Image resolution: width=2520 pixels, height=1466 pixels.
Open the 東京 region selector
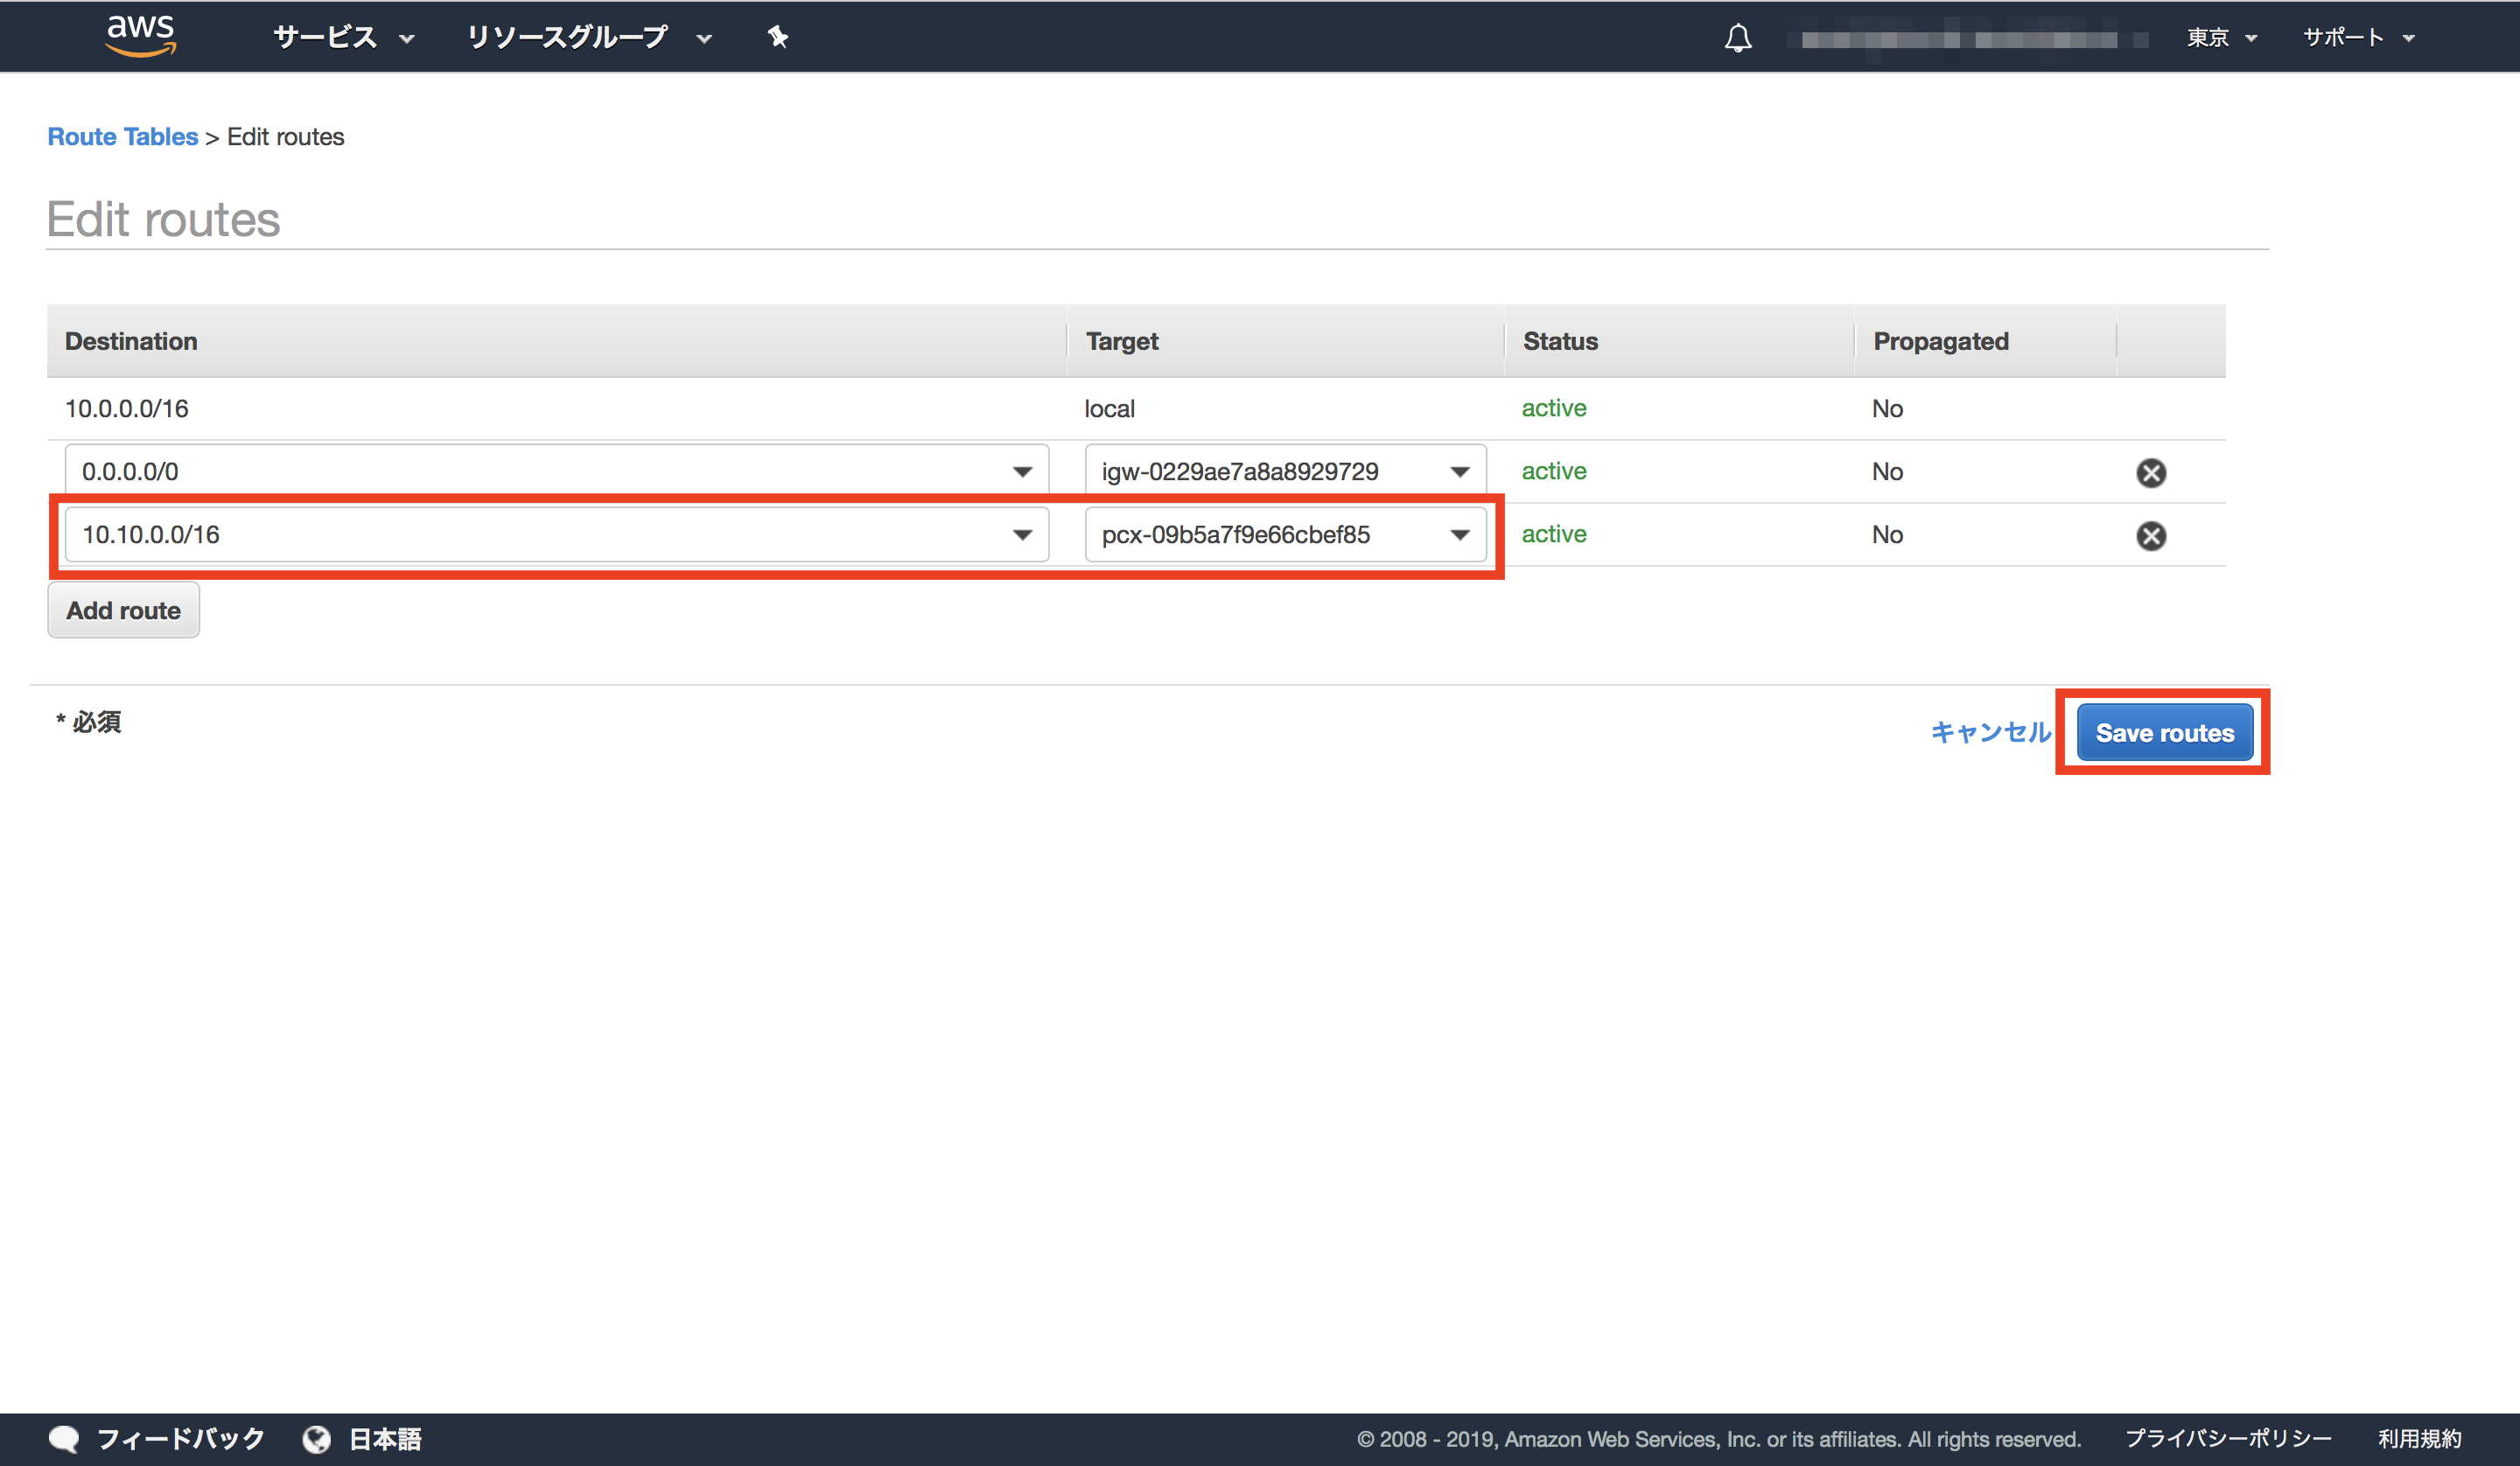click(2220, 38)
